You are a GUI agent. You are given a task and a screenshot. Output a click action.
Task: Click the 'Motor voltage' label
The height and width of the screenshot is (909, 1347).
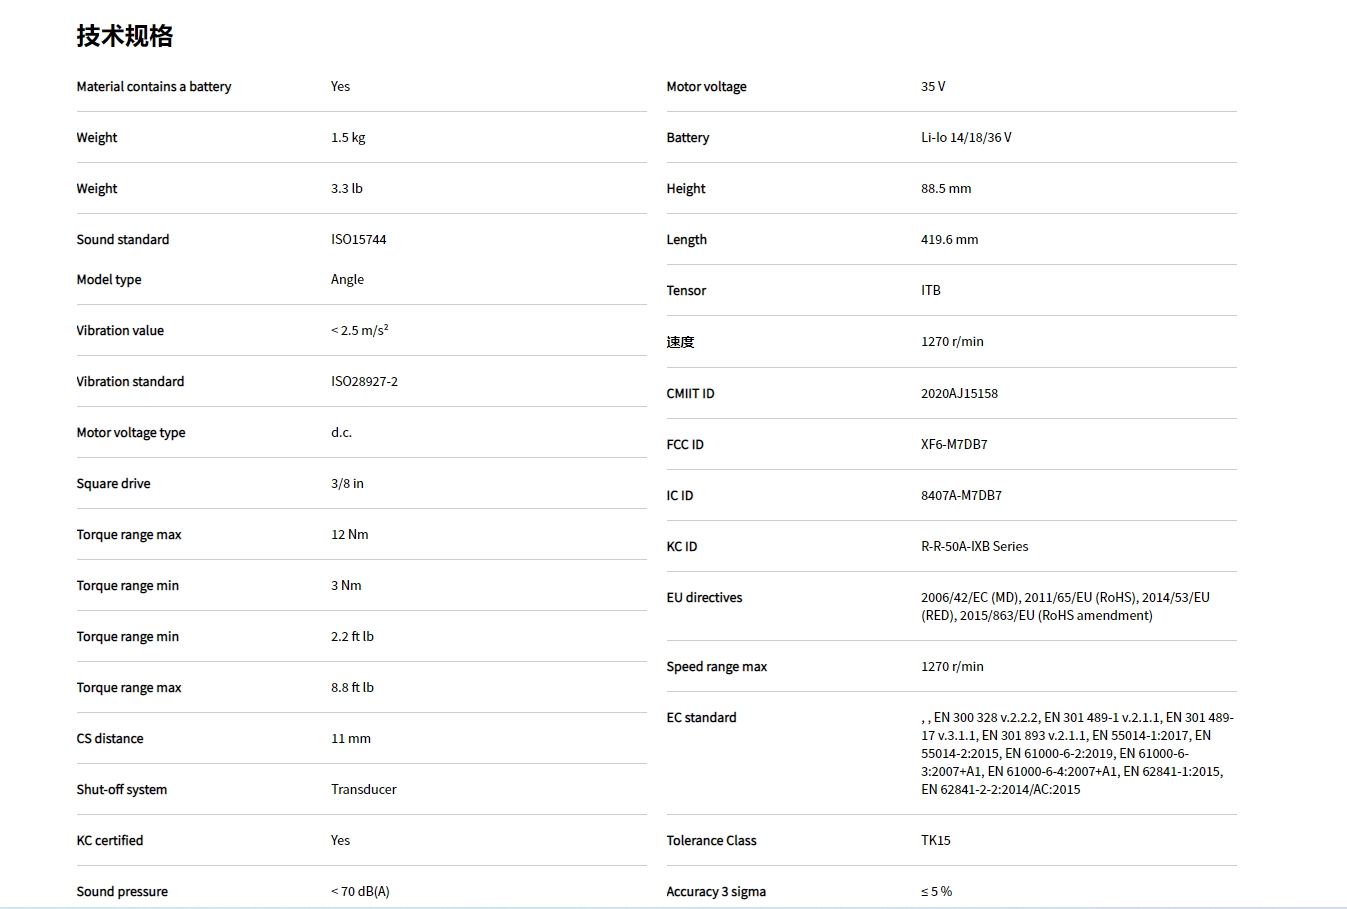706,87
